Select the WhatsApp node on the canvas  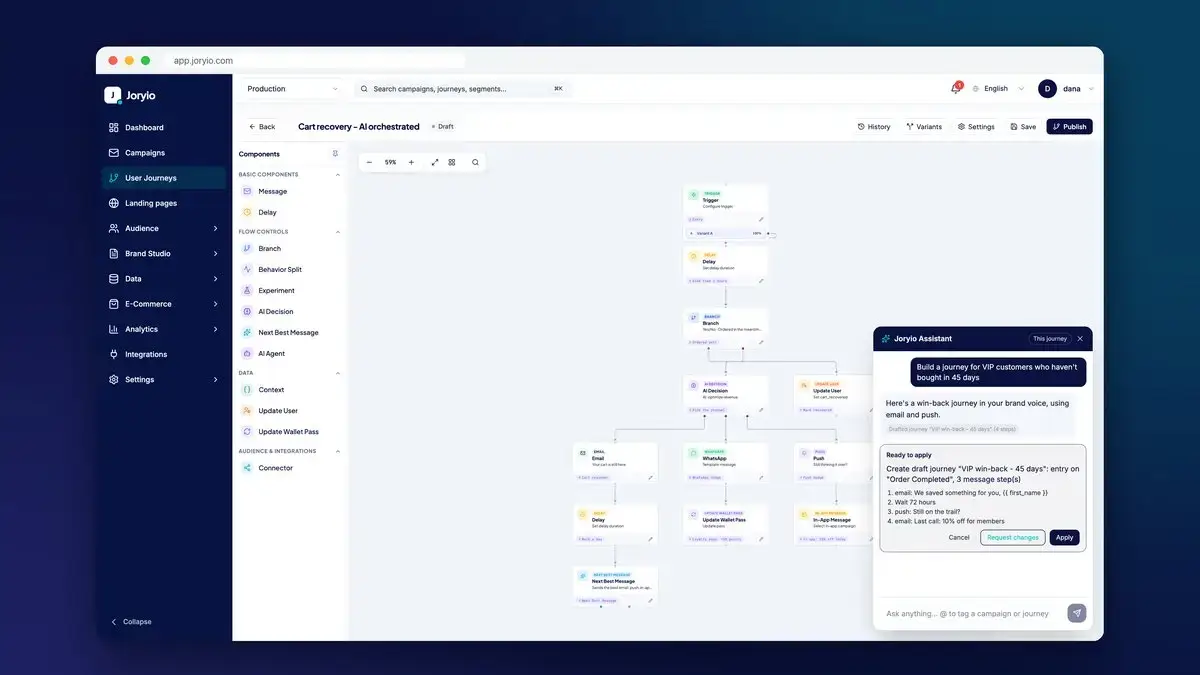point(726,463)
